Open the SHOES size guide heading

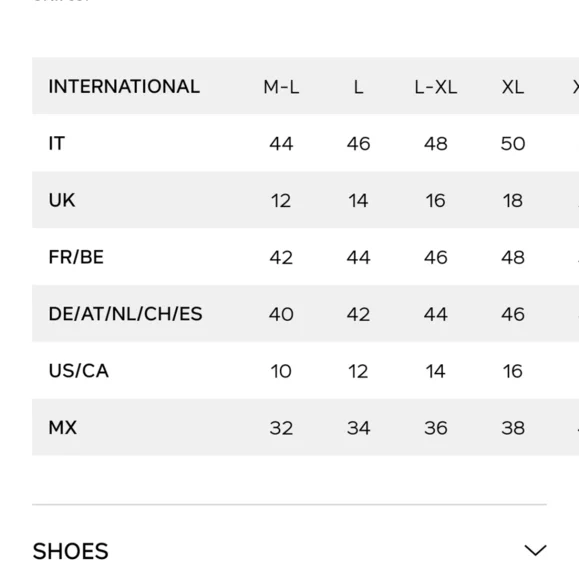[71, 551]
